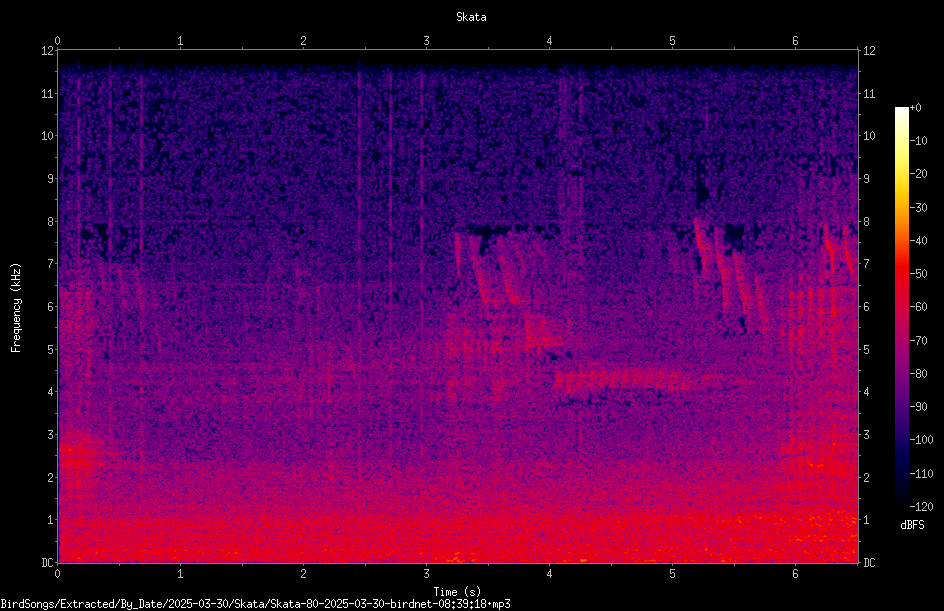Select the "-50" colorbar label
The height and width of the screenshot is (611, 944).
click(918, 274)
